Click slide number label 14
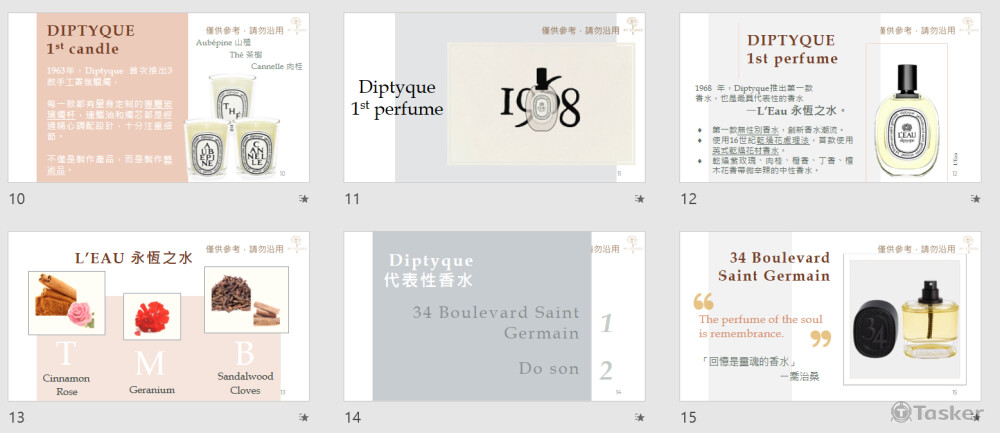Image resolution: width=1000 pixels, height=433 pixels. click(x=353, y=418)
